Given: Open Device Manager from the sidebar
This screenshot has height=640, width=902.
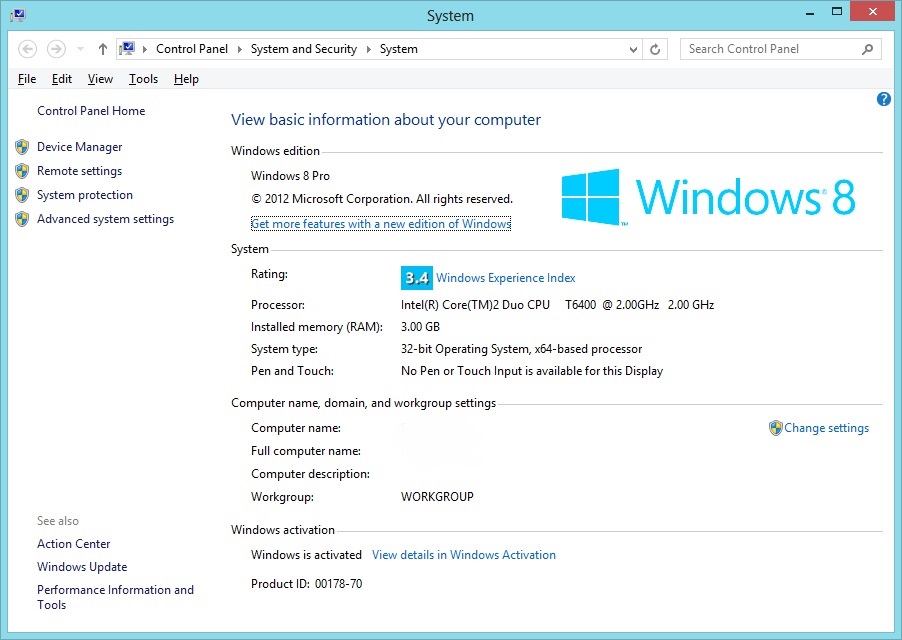Looking at the screenshot, I should pos(79,146).
